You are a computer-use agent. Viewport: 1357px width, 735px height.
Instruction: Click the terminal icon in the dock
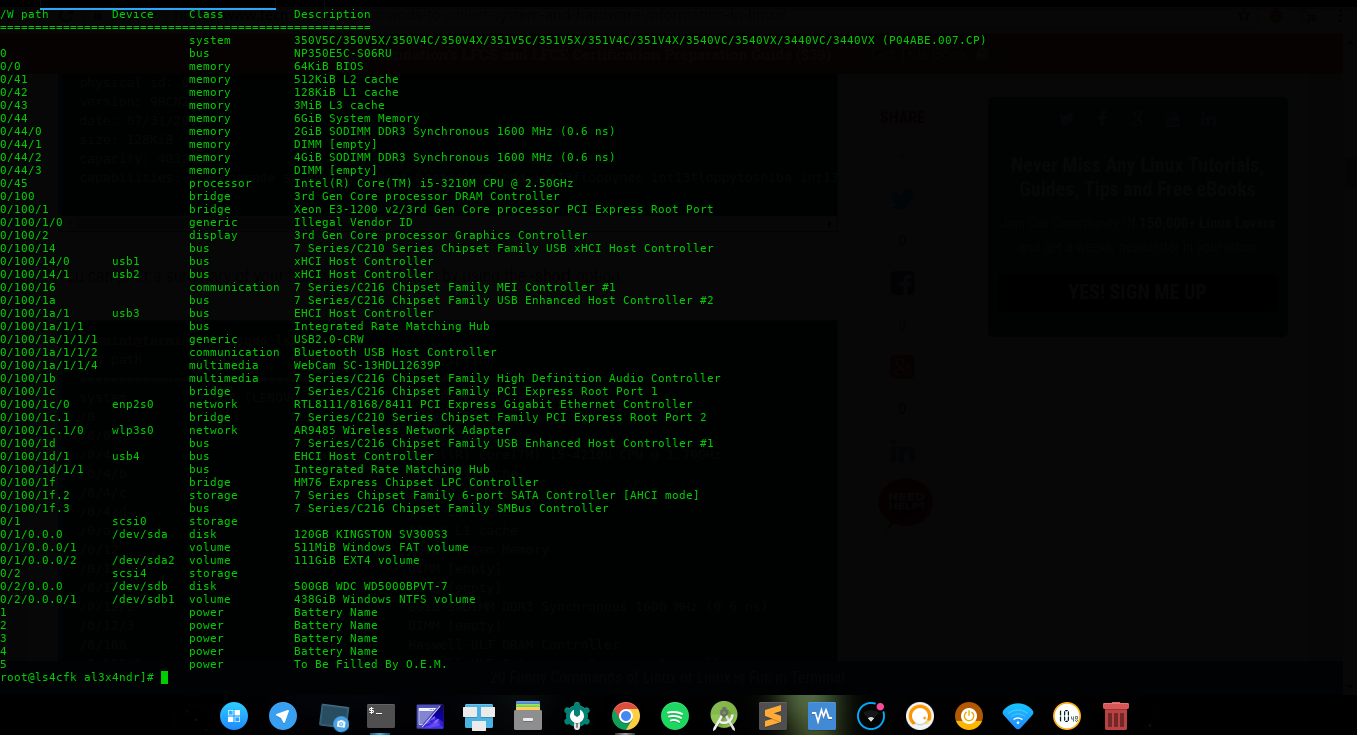pyautogui.click(x=381, y=716)
